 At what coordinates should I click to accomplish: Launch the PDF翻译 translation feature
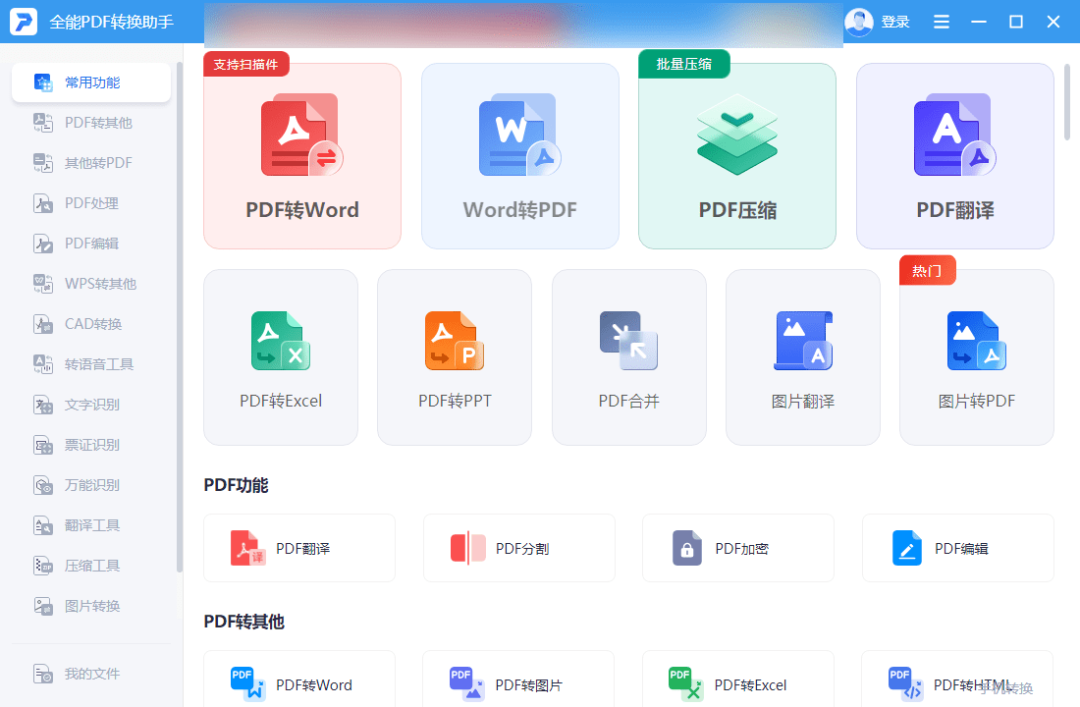coord(954,155)
